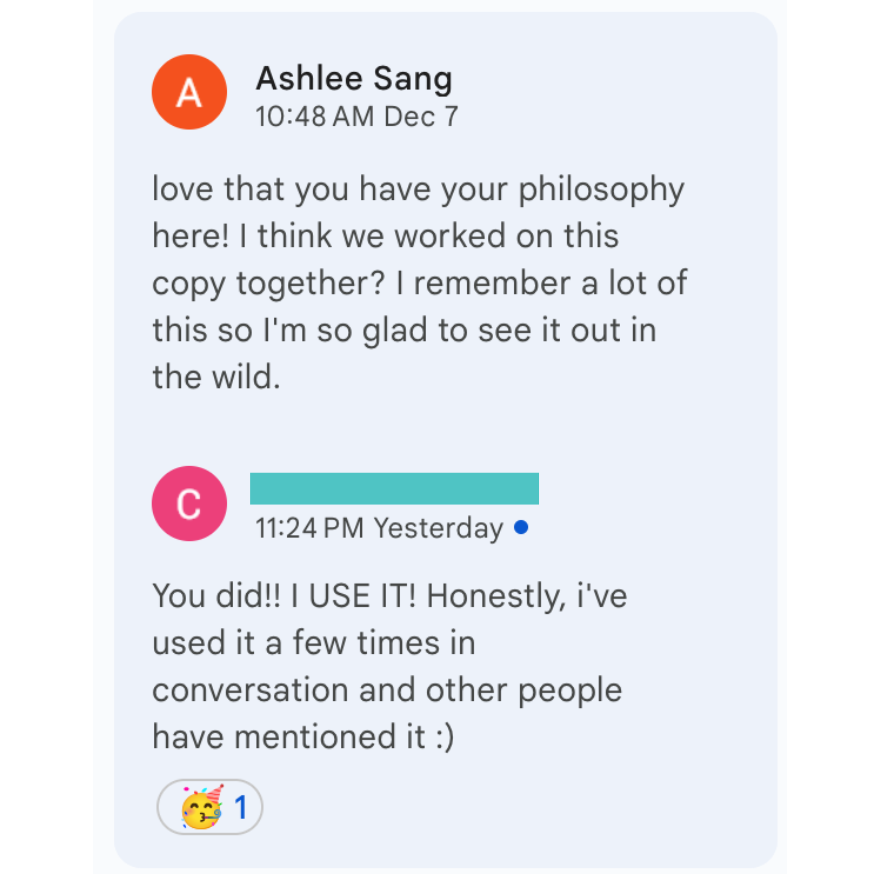Click the text "have mentioned it :)"
880x880 pixels.
tap(303, 737)
